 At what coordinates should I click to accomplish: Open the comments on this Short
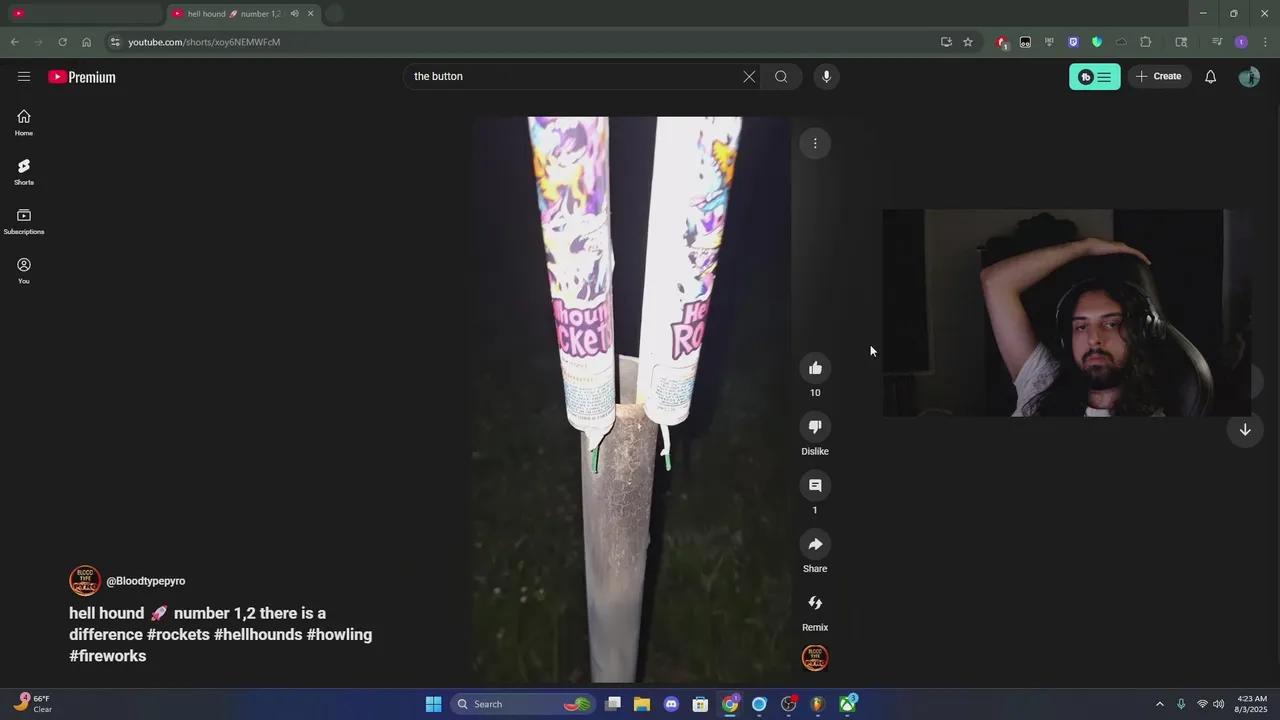point(815,485)
